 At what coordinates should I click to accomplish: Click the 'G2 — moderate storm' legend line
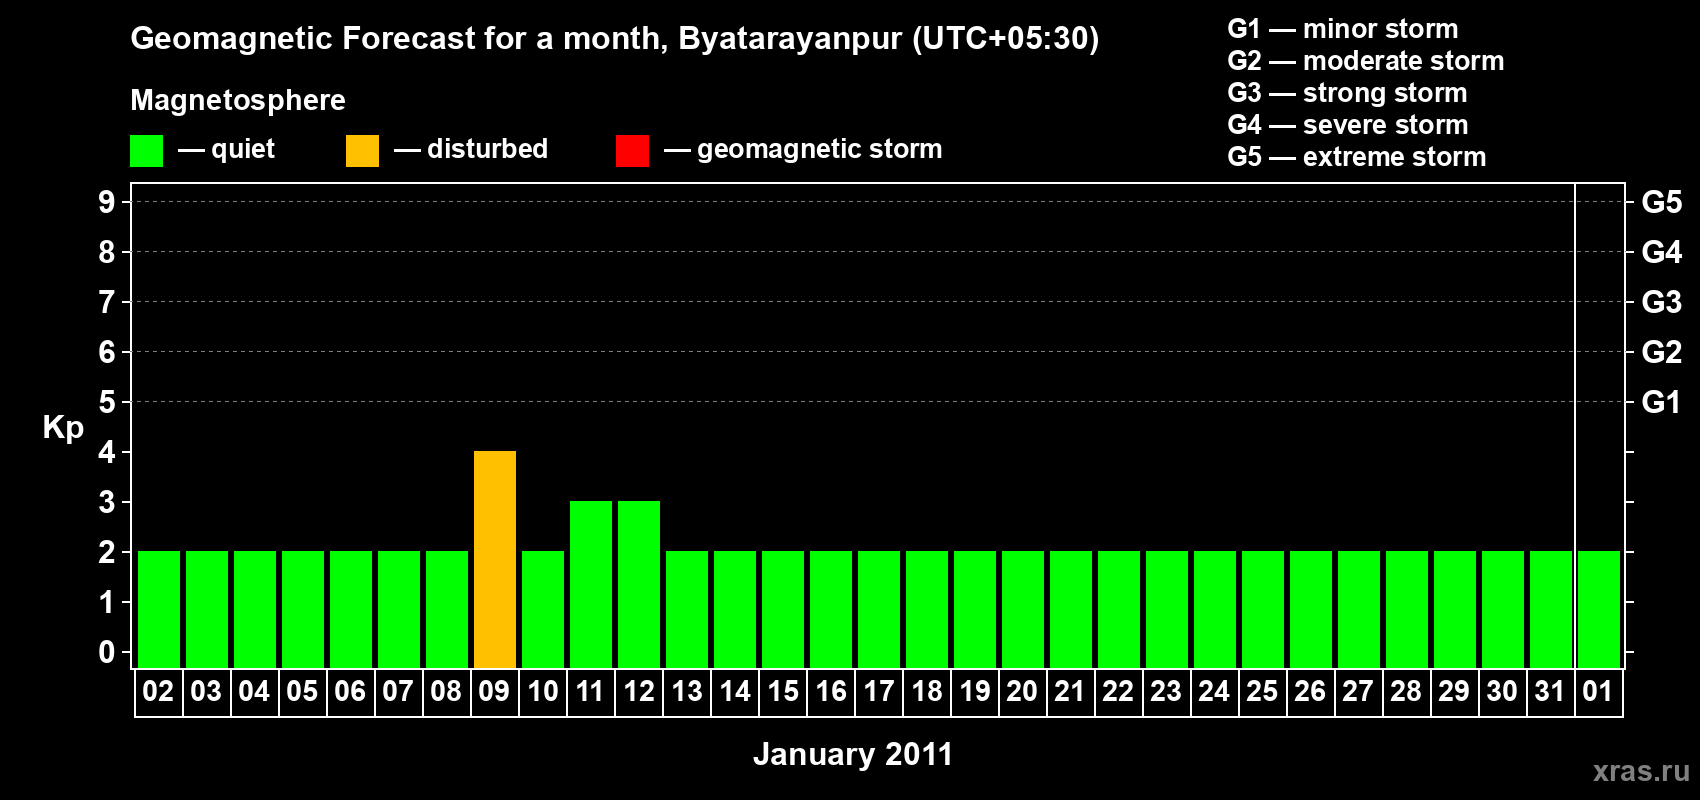click(x=1366, y=61)
